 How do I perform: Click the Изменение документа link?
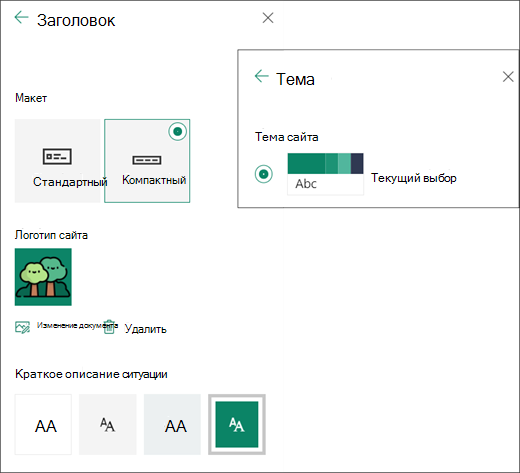77,325
